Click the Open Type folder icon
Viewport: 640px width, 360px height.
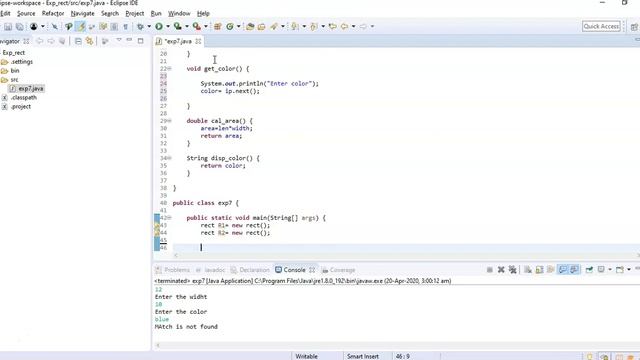coord(250,27)
